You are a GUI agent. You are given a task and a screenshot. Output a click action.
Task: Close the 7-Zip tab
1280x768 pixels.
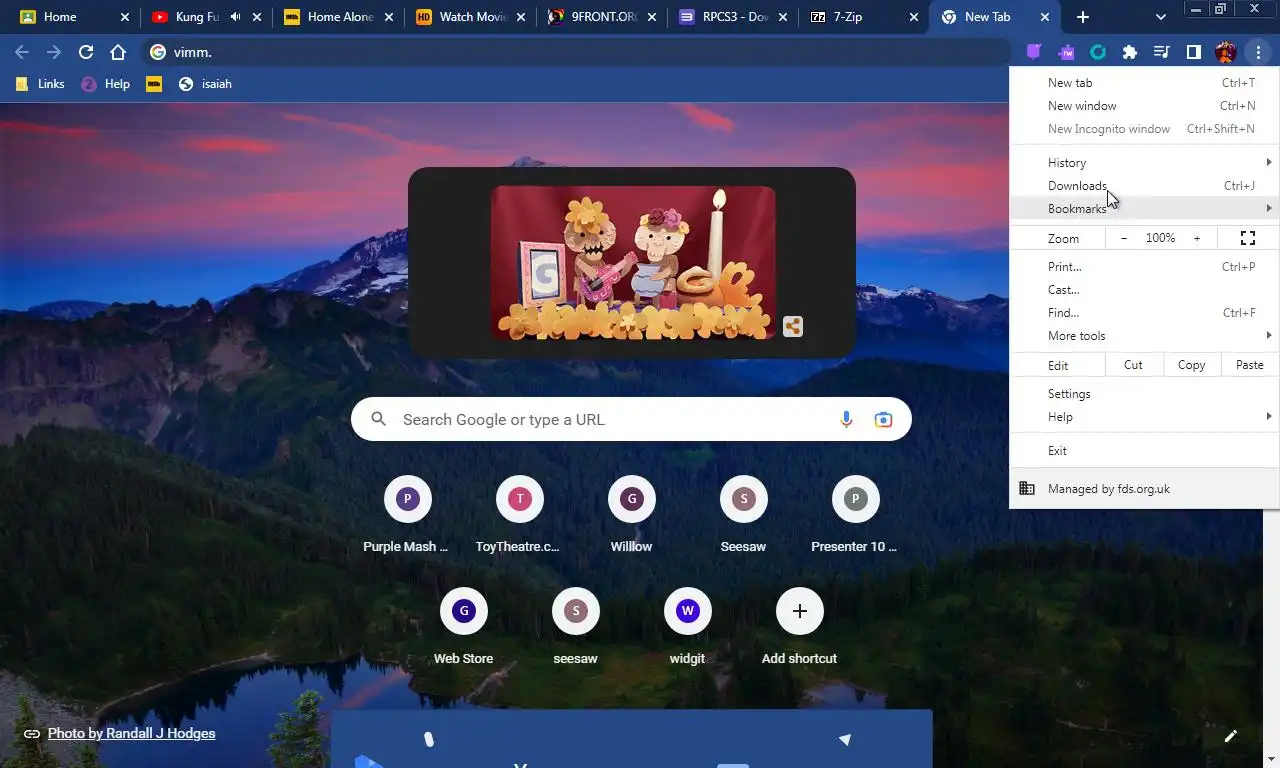[x=914, y=17]
